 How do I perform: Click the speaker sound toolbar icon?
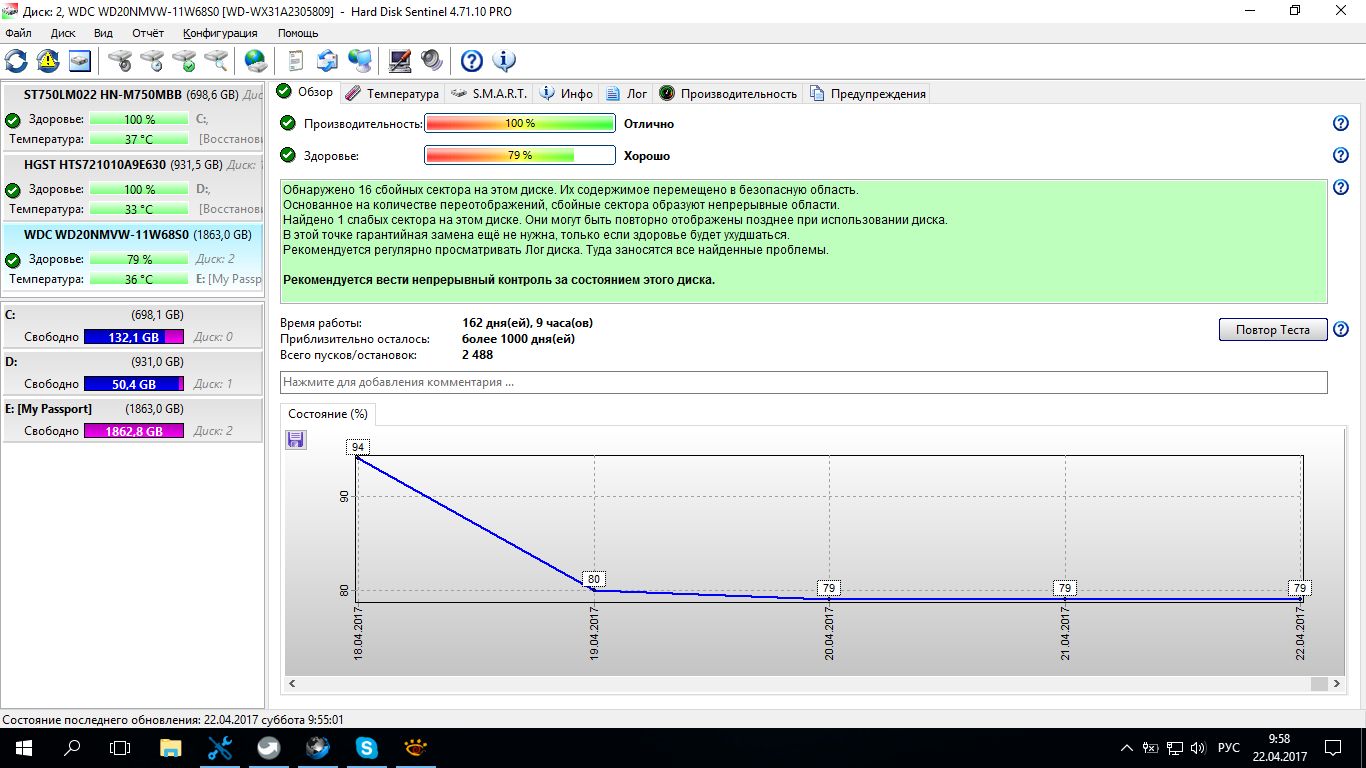click(x=432, y=61)
